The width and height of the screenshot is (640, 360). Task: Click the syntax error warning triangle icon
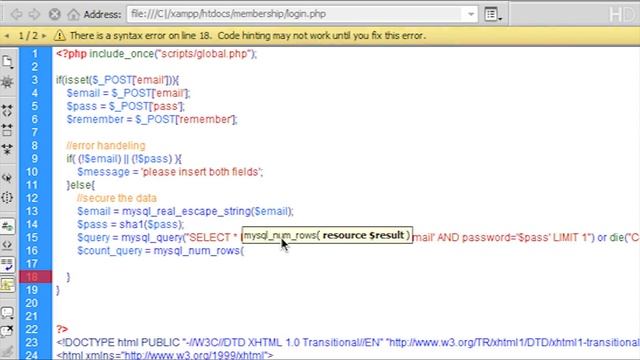pyautogui.click(x=60, y=36)
